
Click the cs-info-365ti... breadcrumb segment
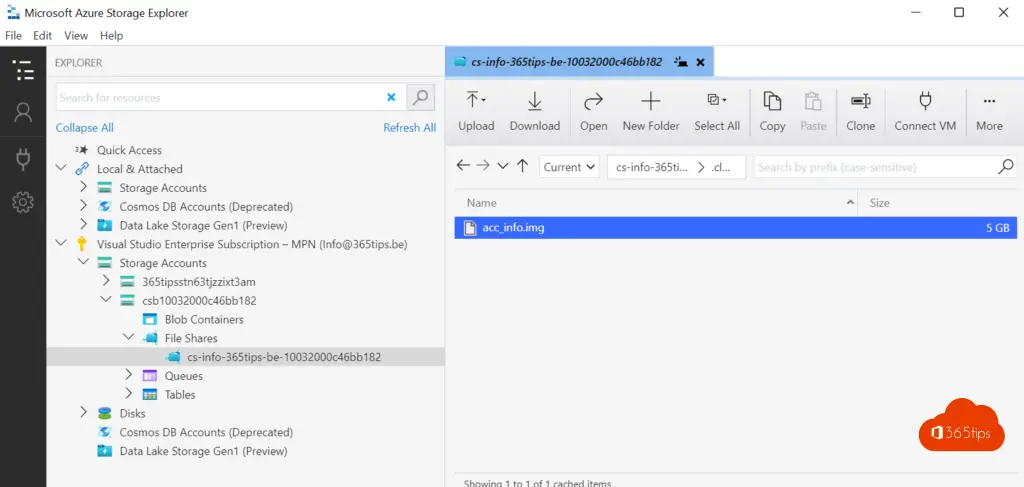point(652,167)
